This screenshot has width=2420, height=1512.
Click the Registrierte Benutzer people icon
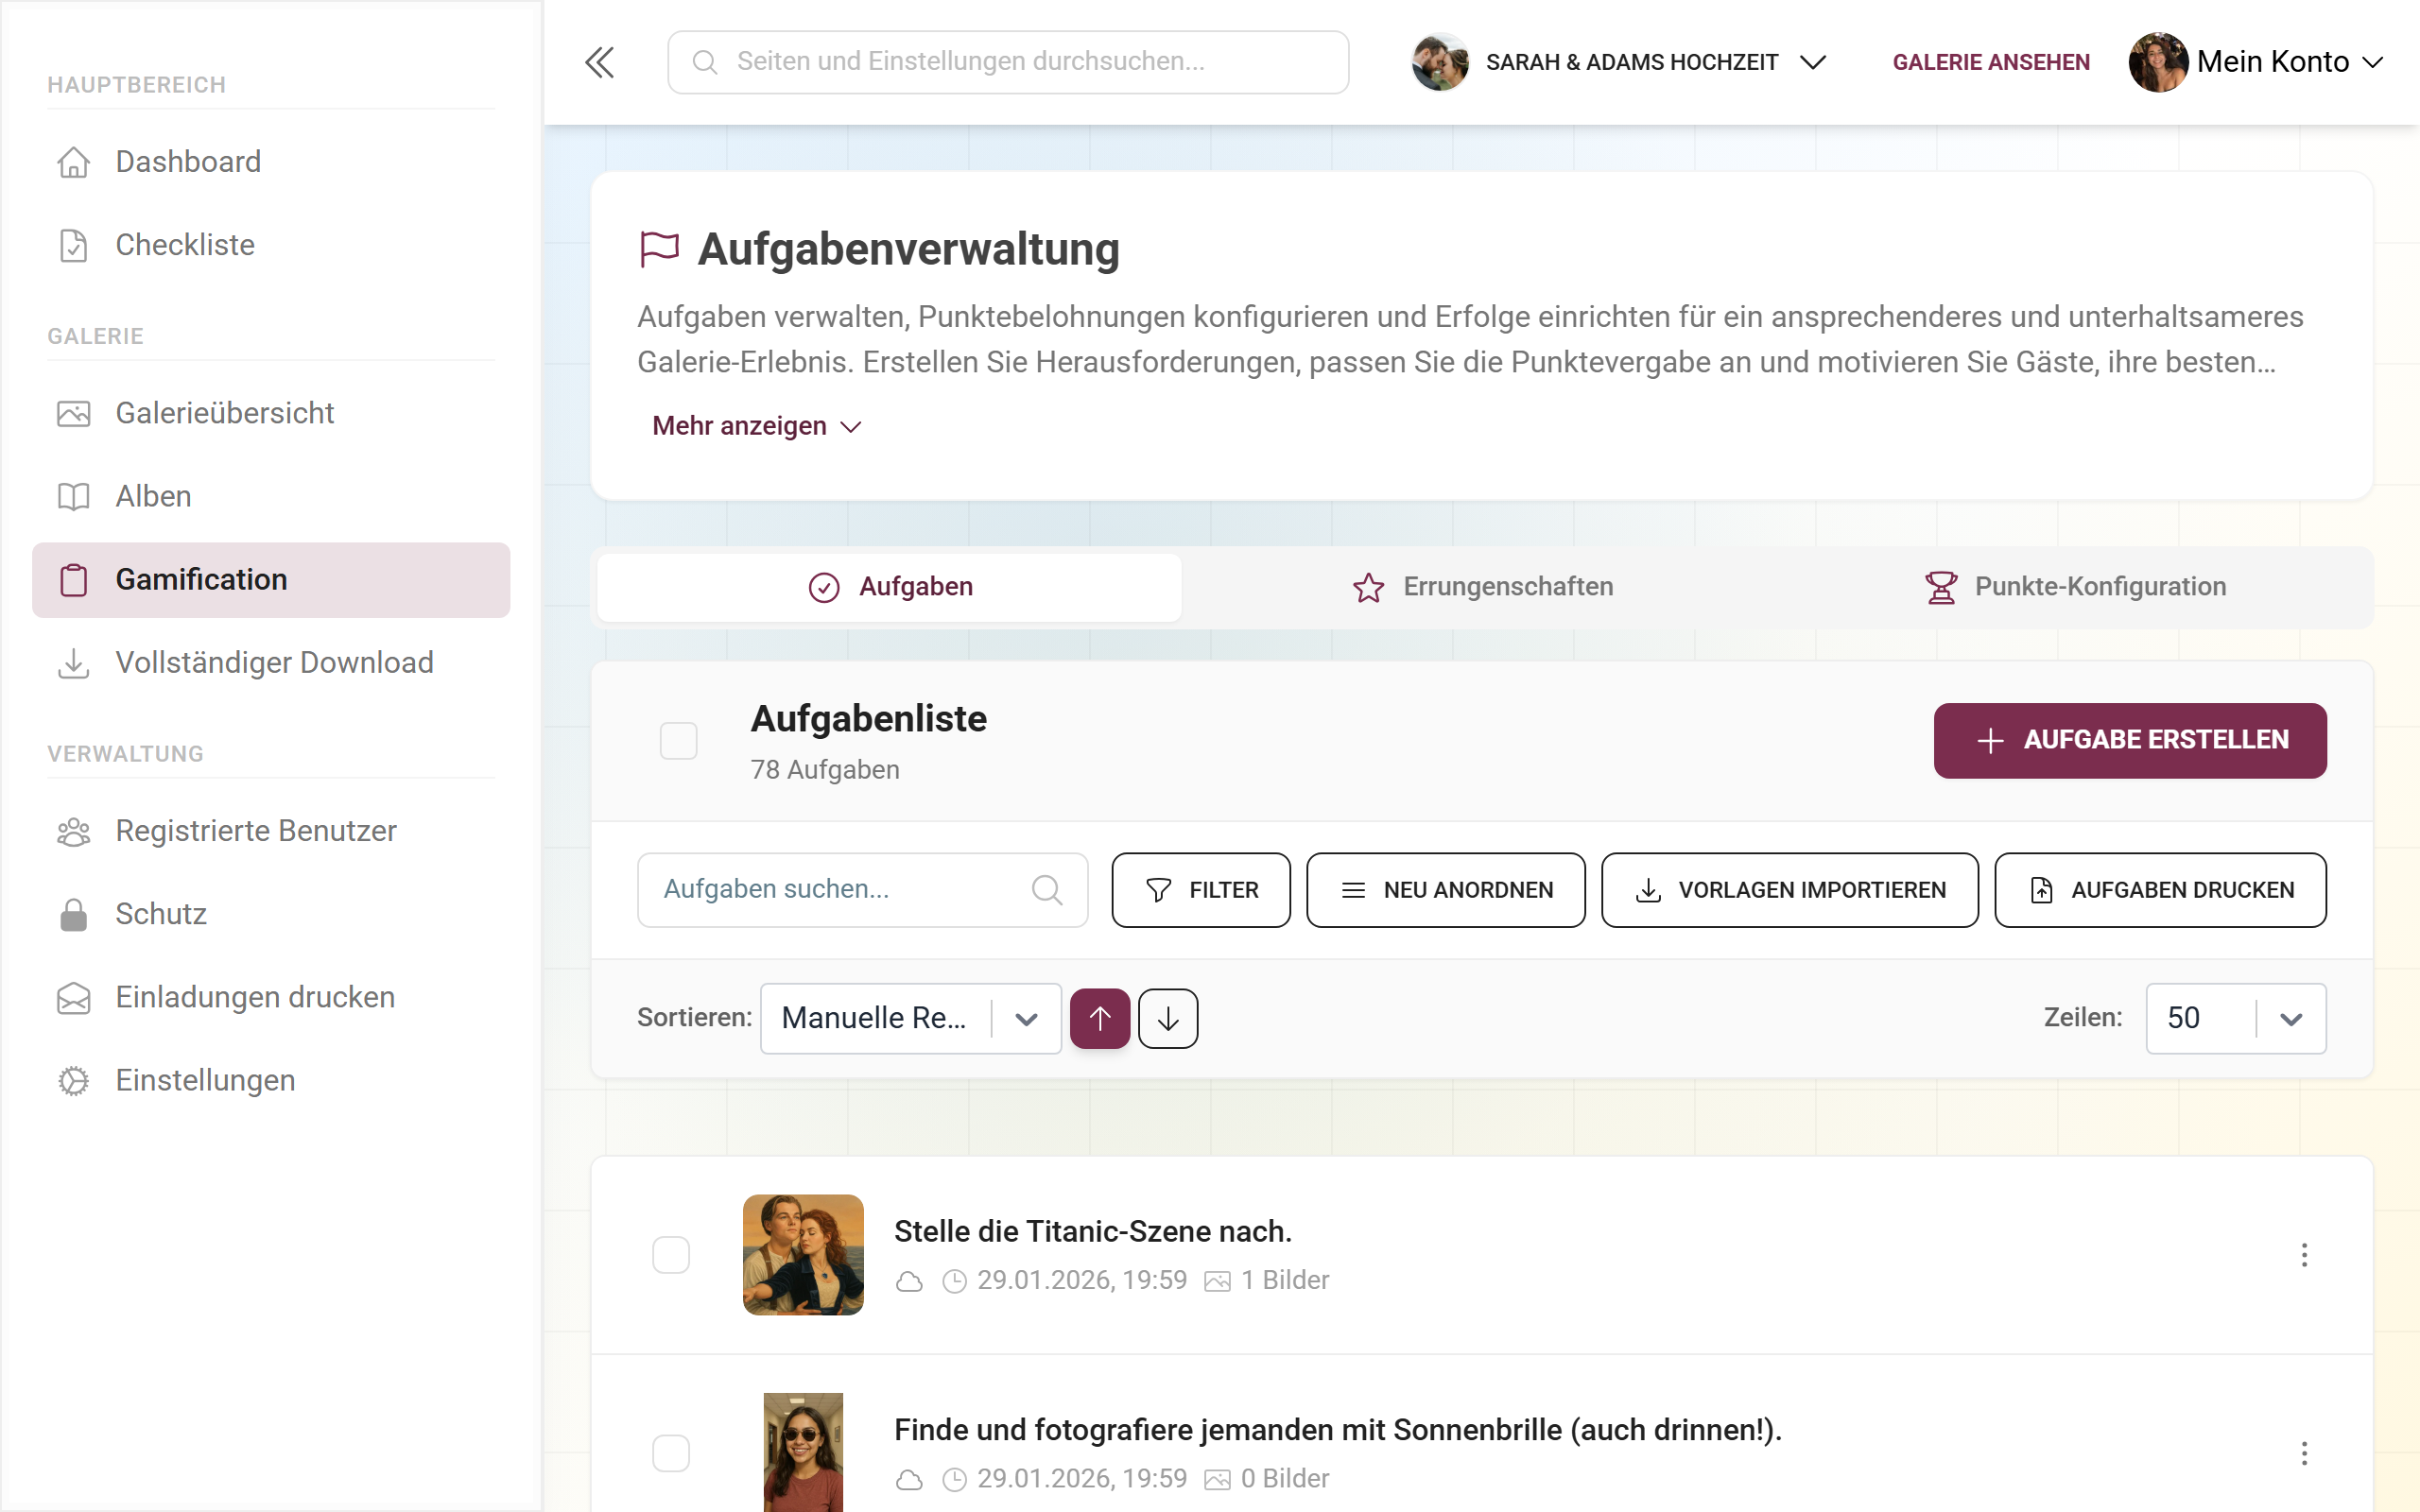click(x=73, y=831)
